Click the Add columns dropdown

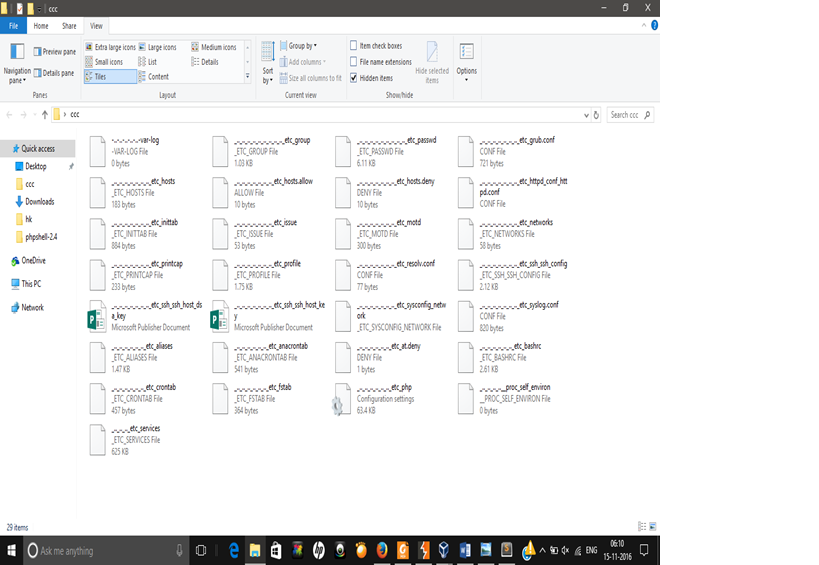pyautogui.click(x=302, y=62)
